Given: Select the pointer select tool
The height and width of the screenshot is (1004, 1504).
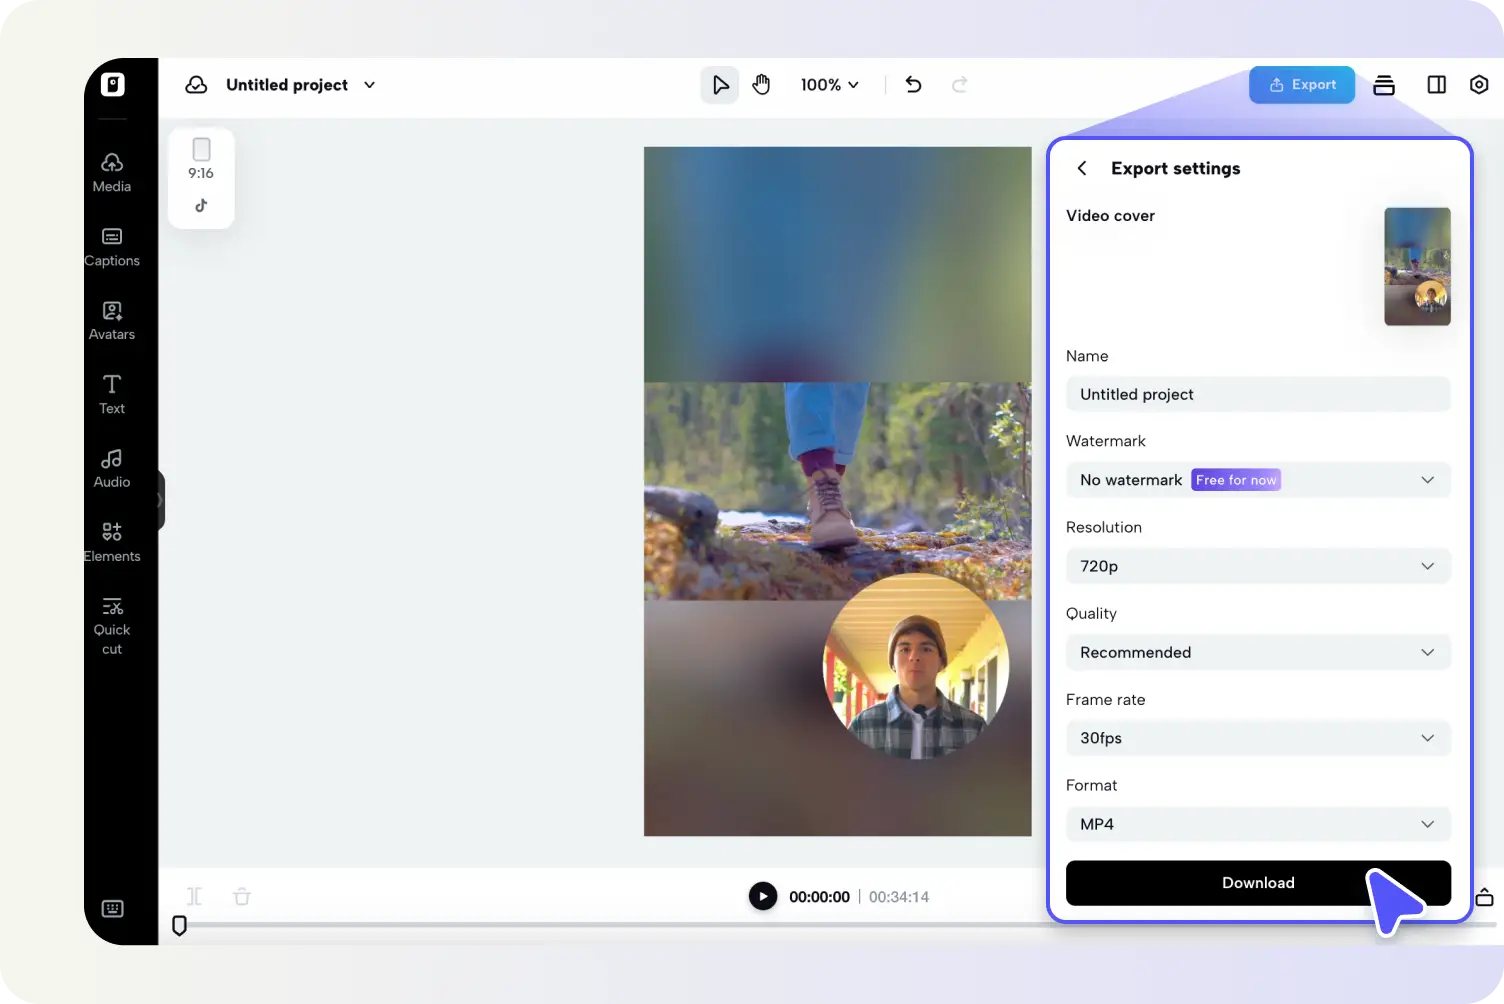Looking at the screenshot, I should pyautogui.click(x=720, y=85).
